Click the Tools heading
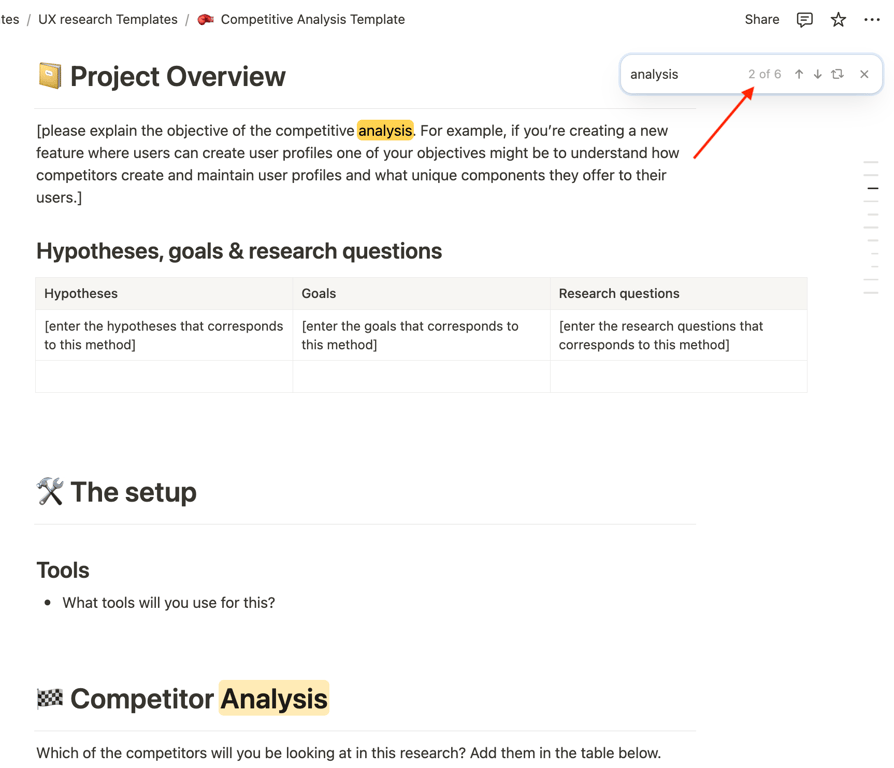This screenshot has height=768, width=894. point(63,571)
